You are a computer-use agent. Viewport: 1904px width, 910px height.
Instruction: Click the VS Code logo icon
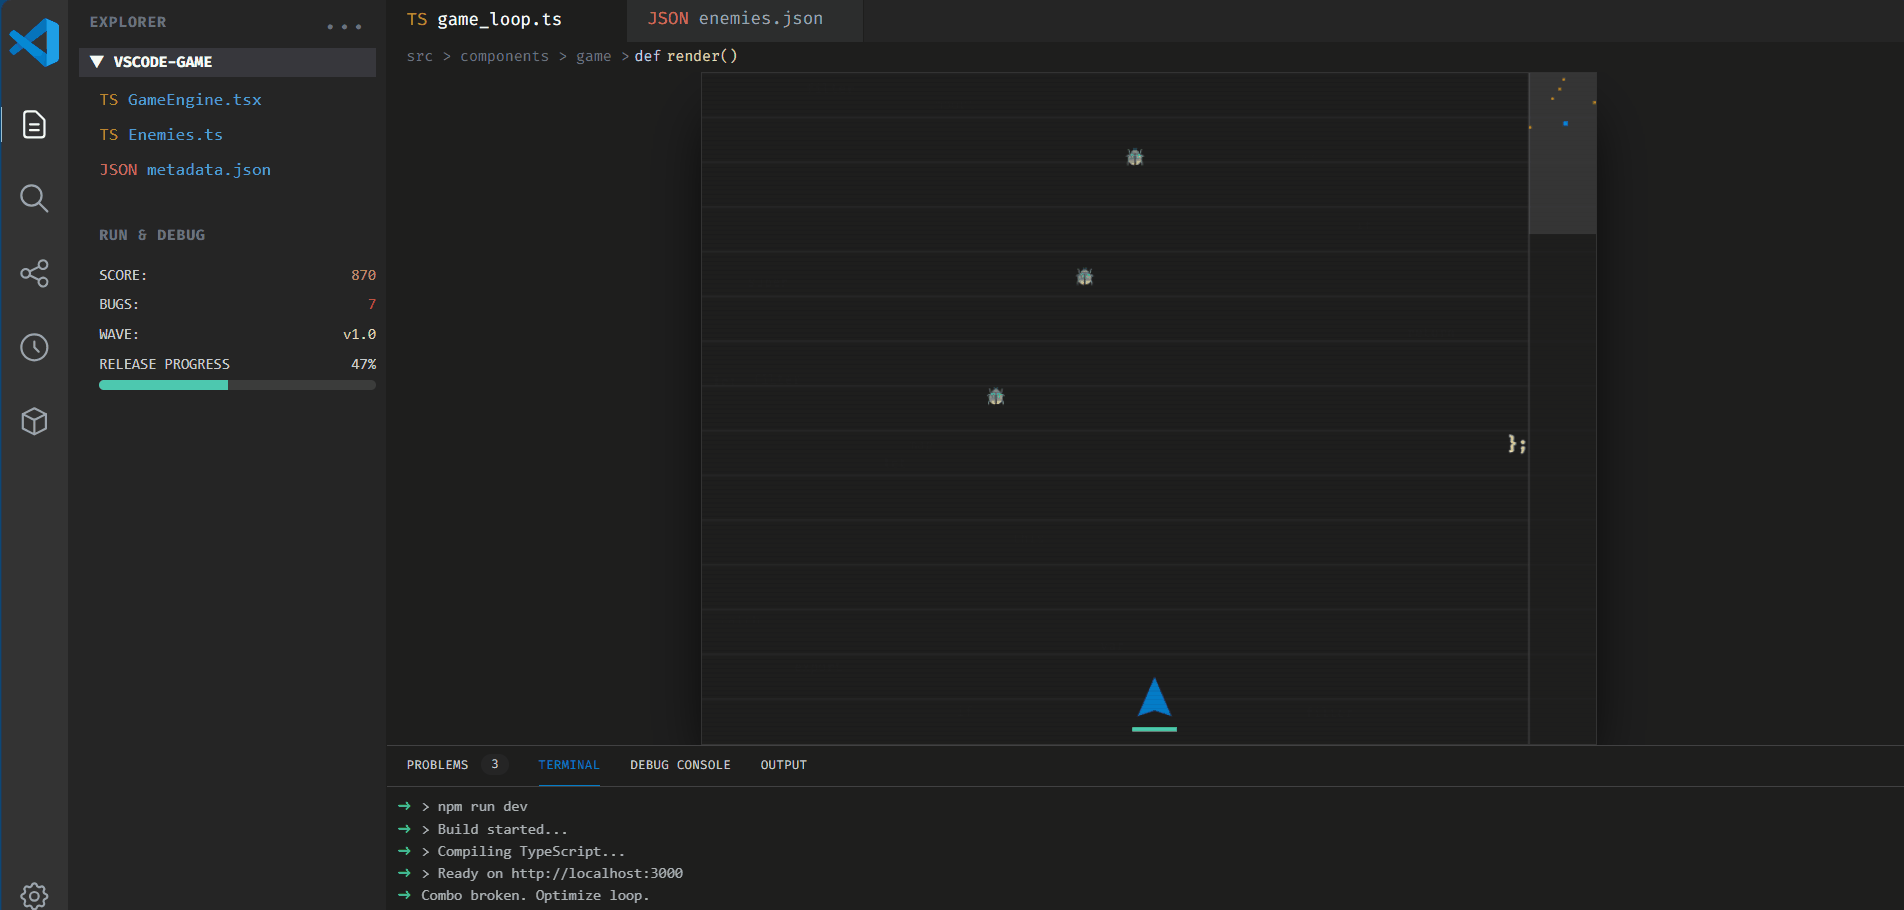coord(34,43)
